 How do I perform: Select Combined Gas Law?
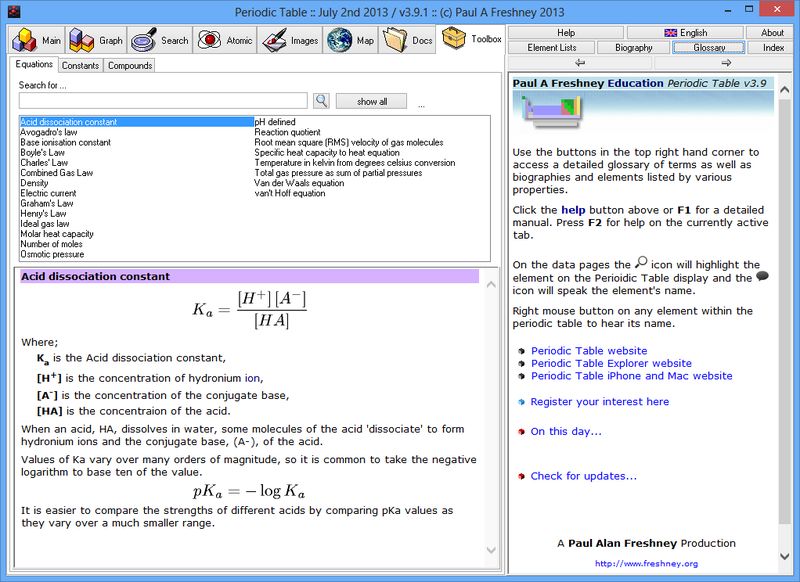[x=57, y=173]
